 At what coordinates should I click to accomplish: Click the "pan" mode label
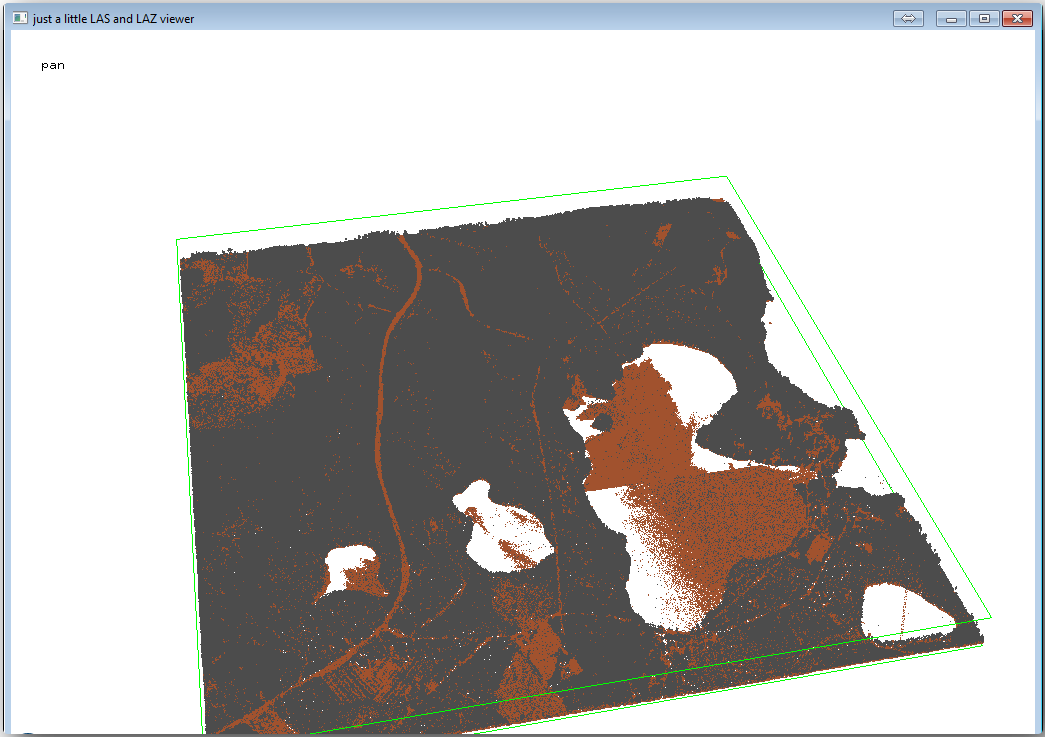coord(53,66)
